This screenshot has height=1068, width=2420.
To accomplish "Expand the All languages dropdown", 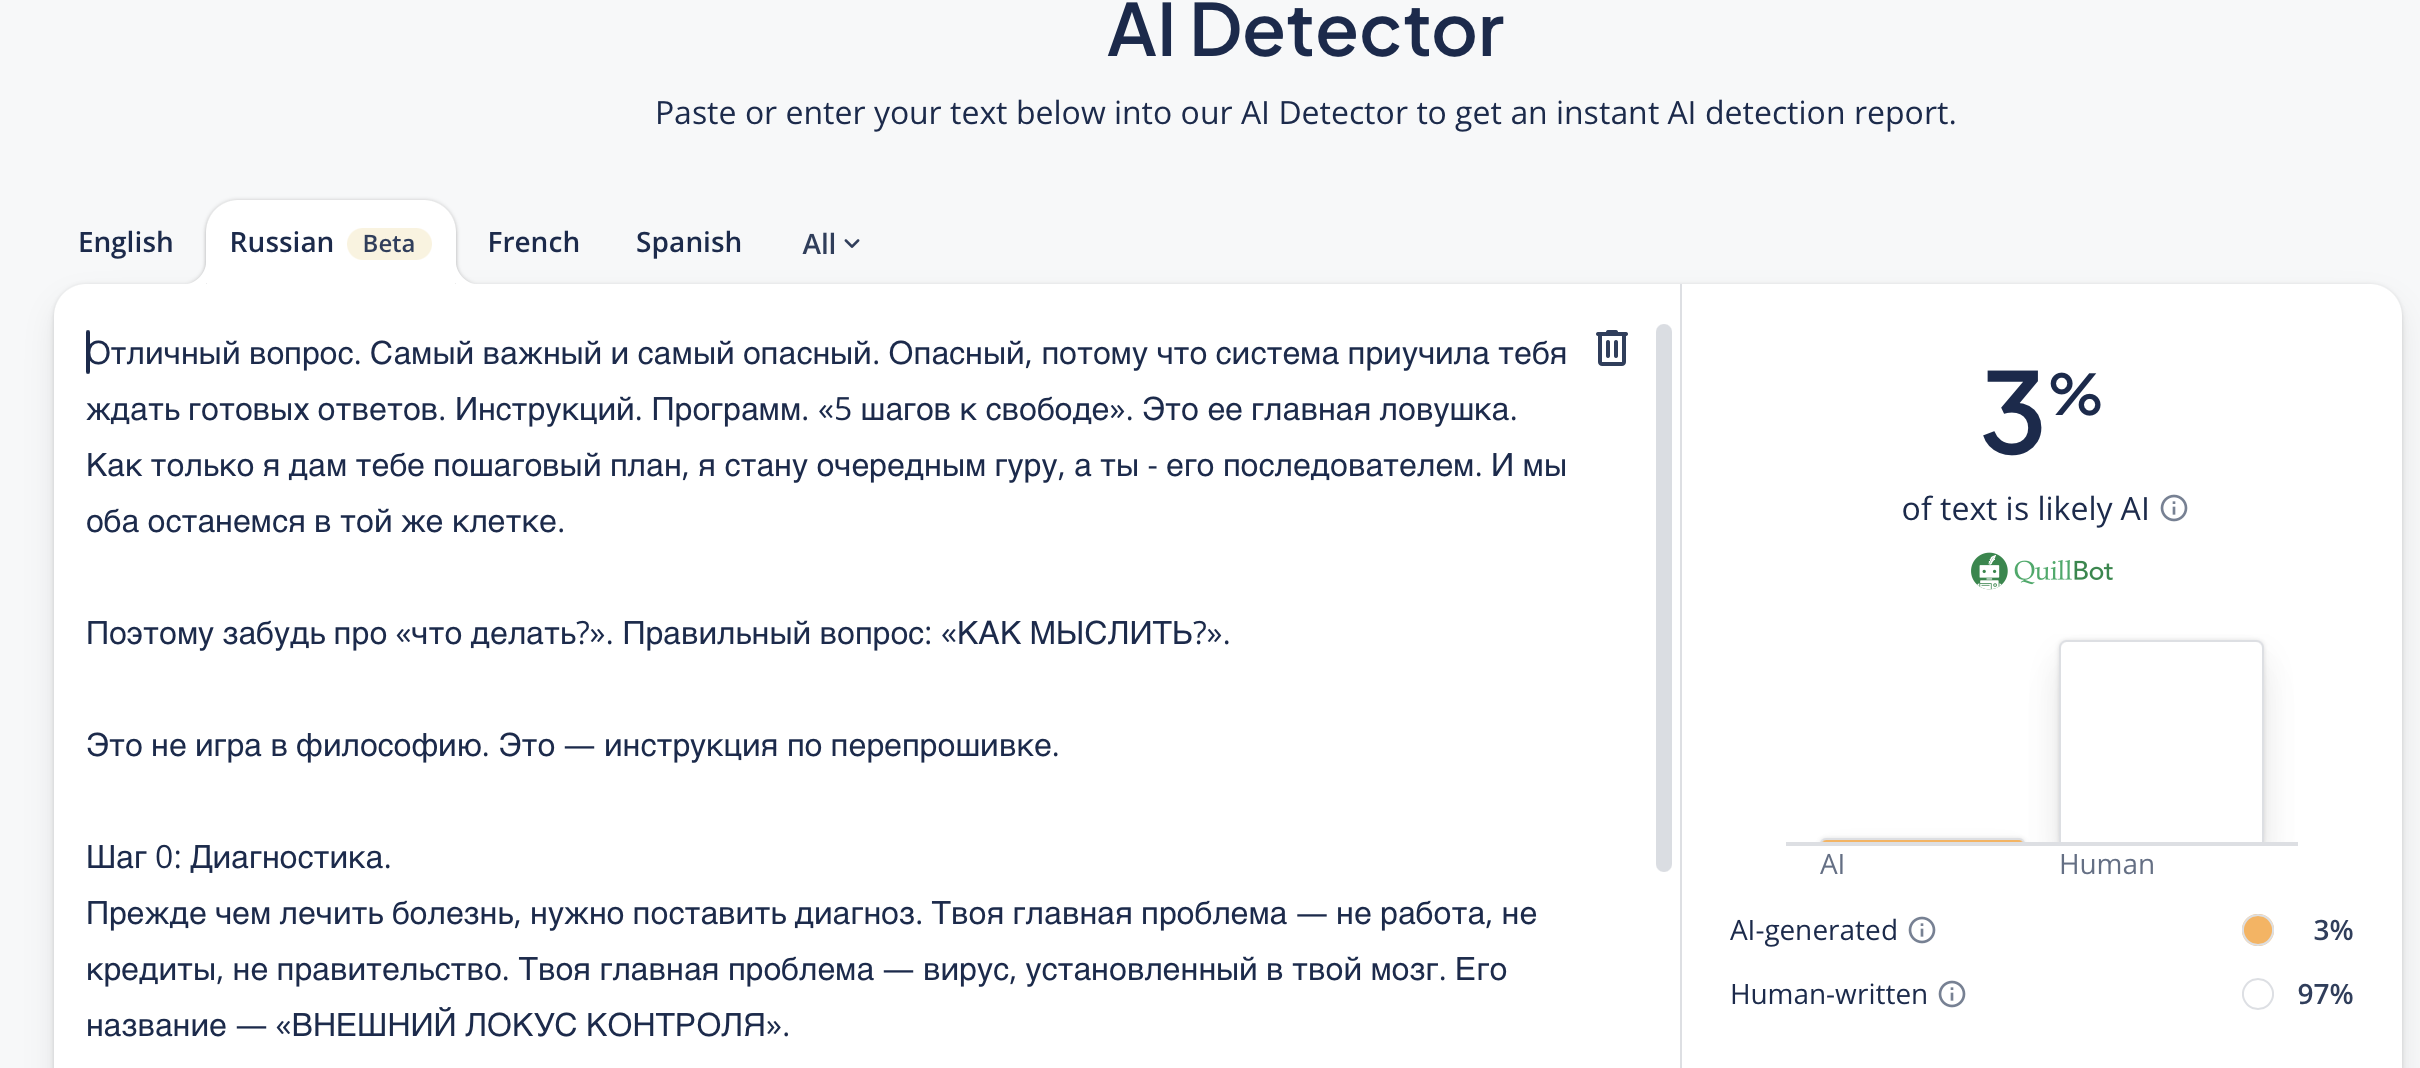I will [830, 244].
